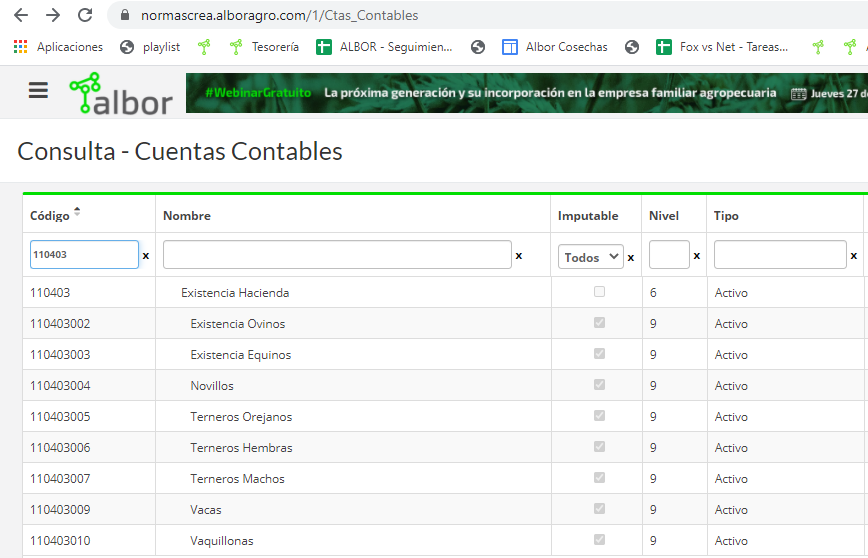The image size is (868, 558).
Task: Toggle Imputable checkbox for Existencia Equinos
Action: click(x=599, y=354)
